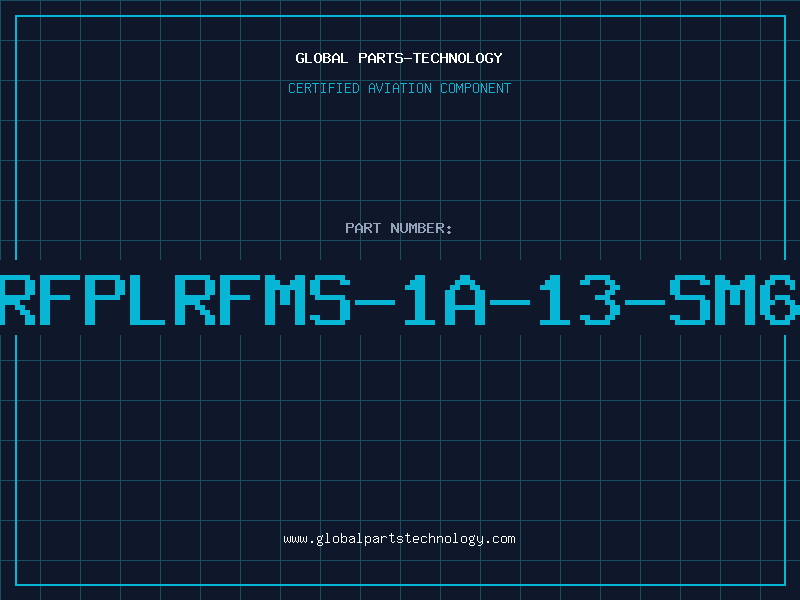Select the RFPLRFMS-1A-13-SM6 part number text
800x600 pixels.
point(399,300)
